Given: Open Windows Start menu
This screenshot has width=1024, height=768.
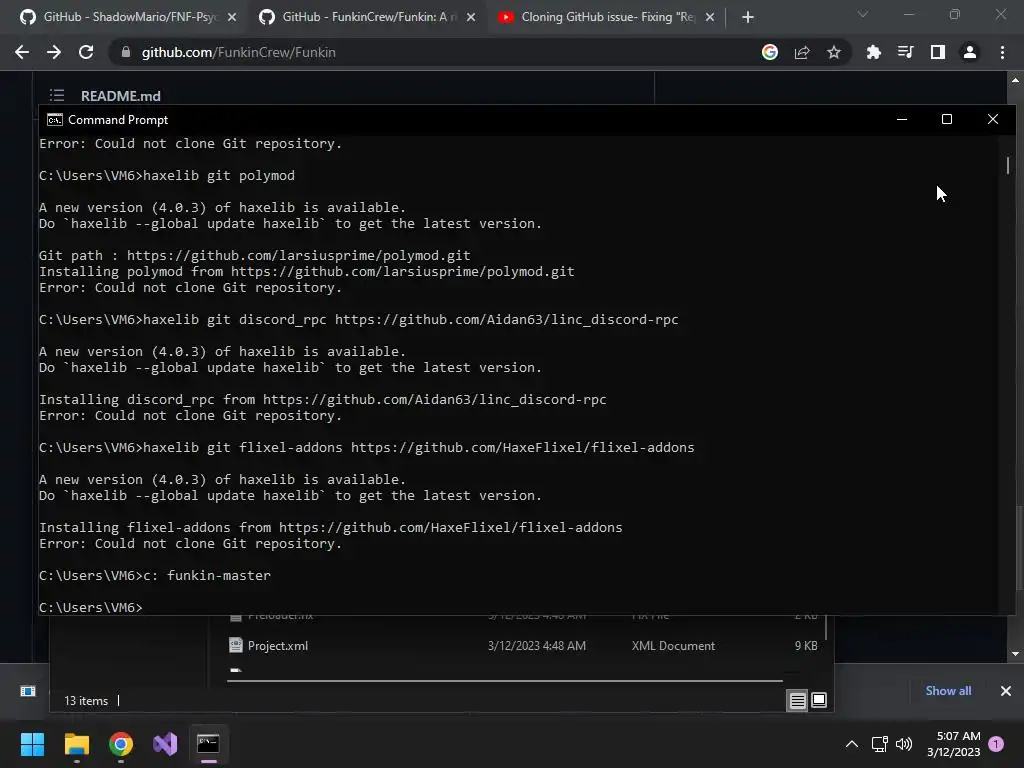Looking at the screenshot, I should [x=32, y=744].
